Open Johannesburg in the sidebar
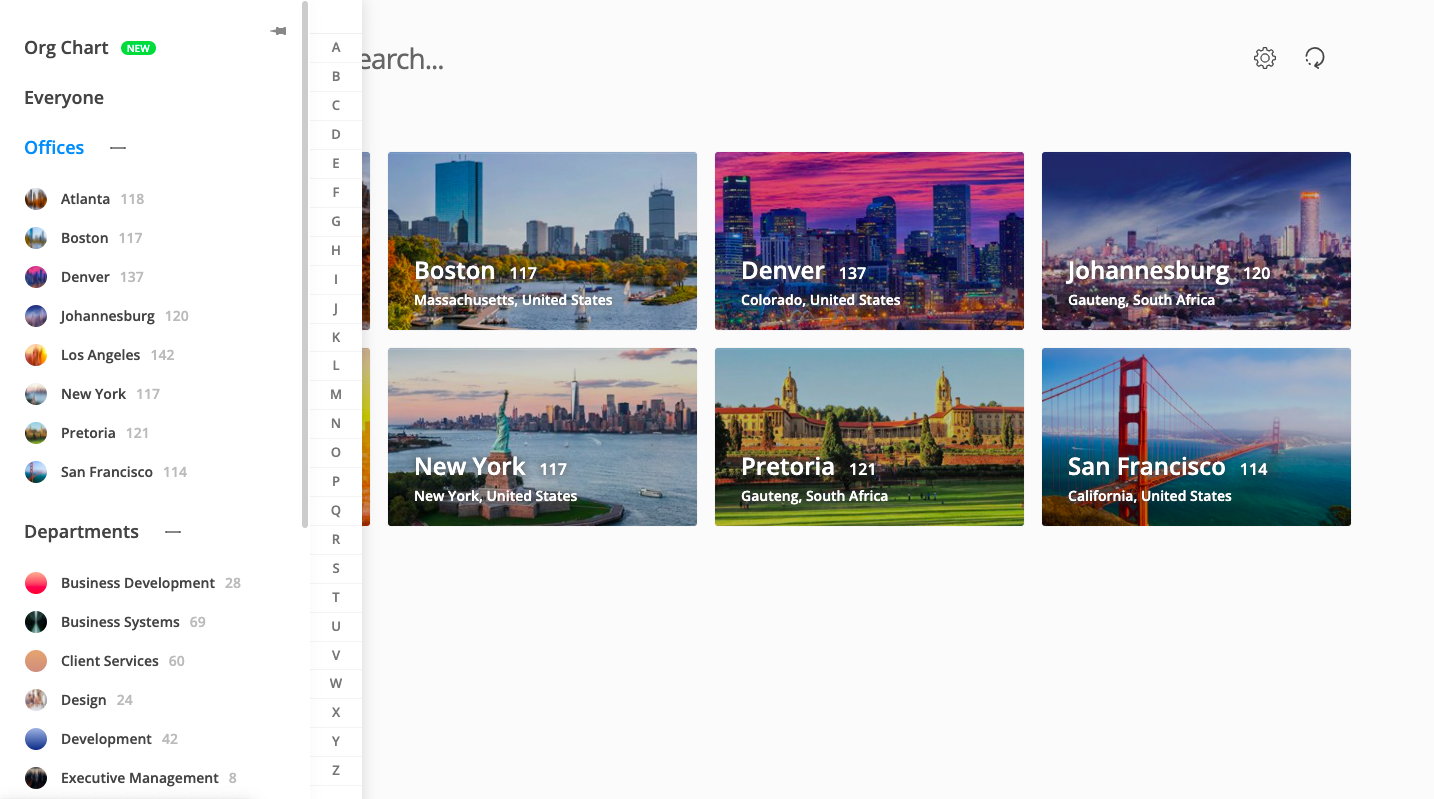 [x=108, y=316]
